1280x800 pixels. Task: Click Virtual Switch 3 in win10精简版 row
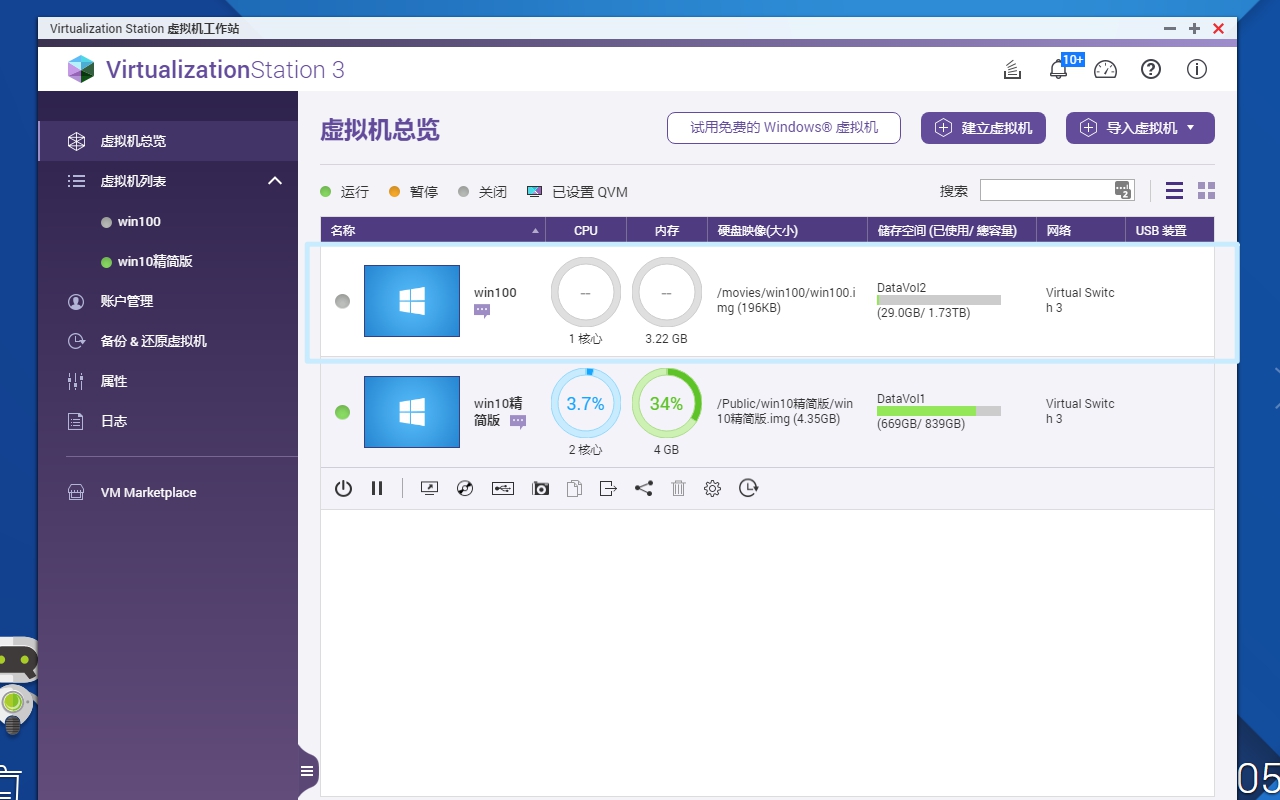click(1080, 411)
